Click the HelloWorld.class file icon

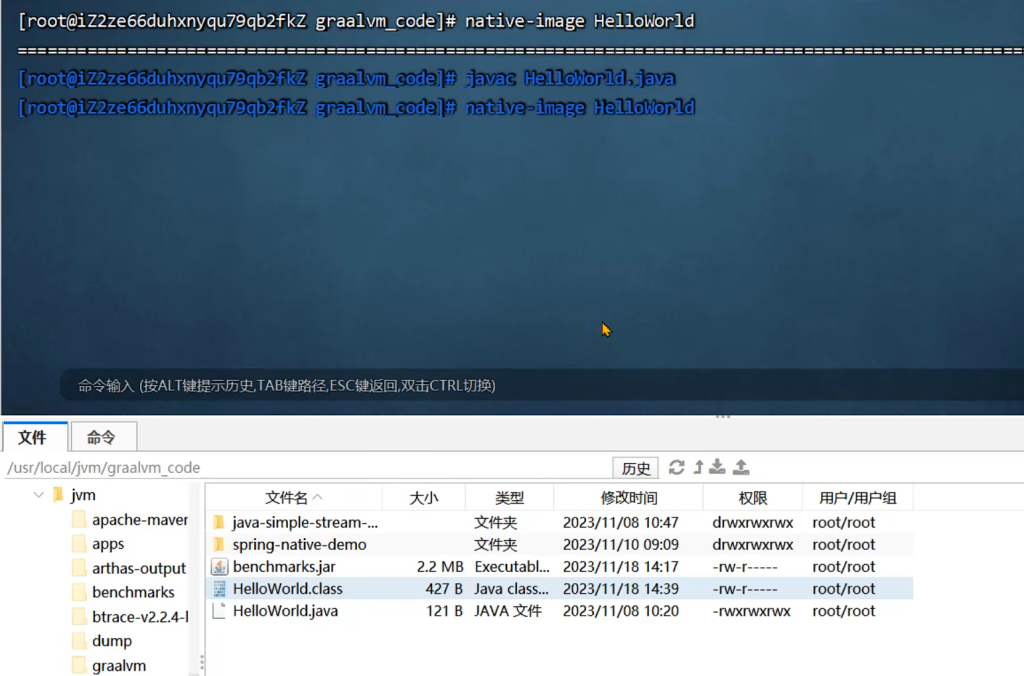tap(219, 589)
